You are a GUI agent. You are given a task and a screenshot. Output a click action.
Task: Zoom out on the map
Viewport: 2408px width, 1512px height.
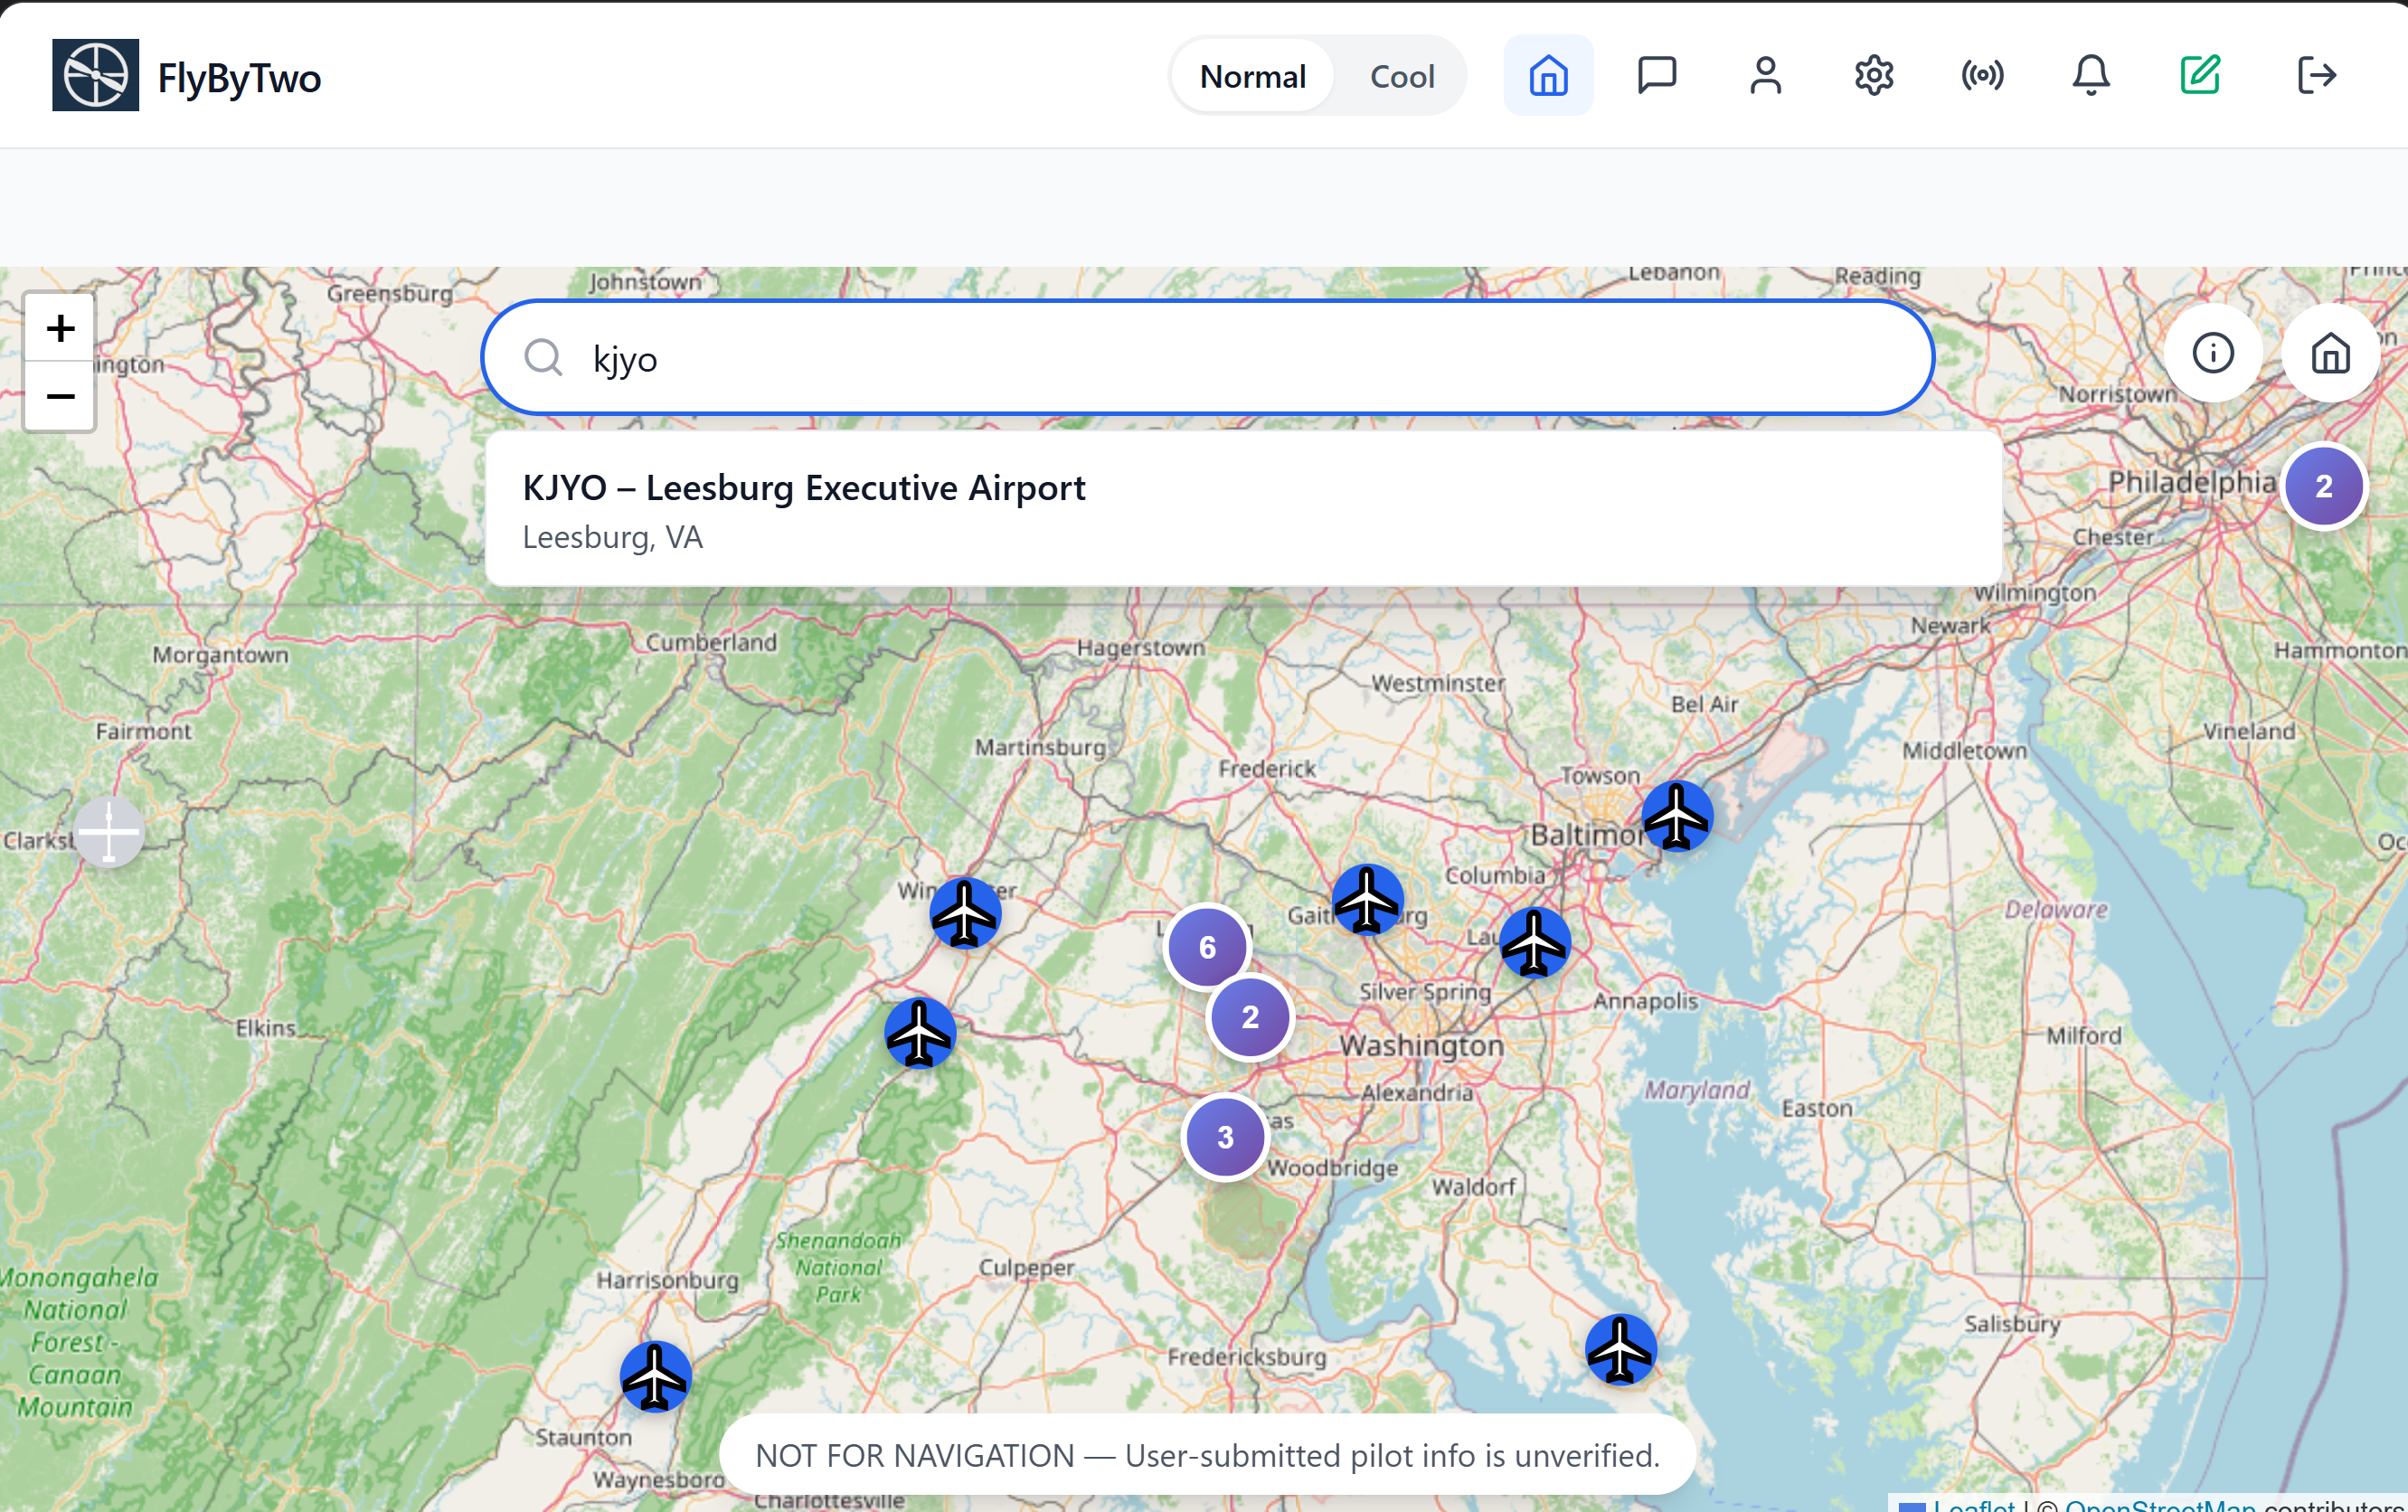[60, 397]
